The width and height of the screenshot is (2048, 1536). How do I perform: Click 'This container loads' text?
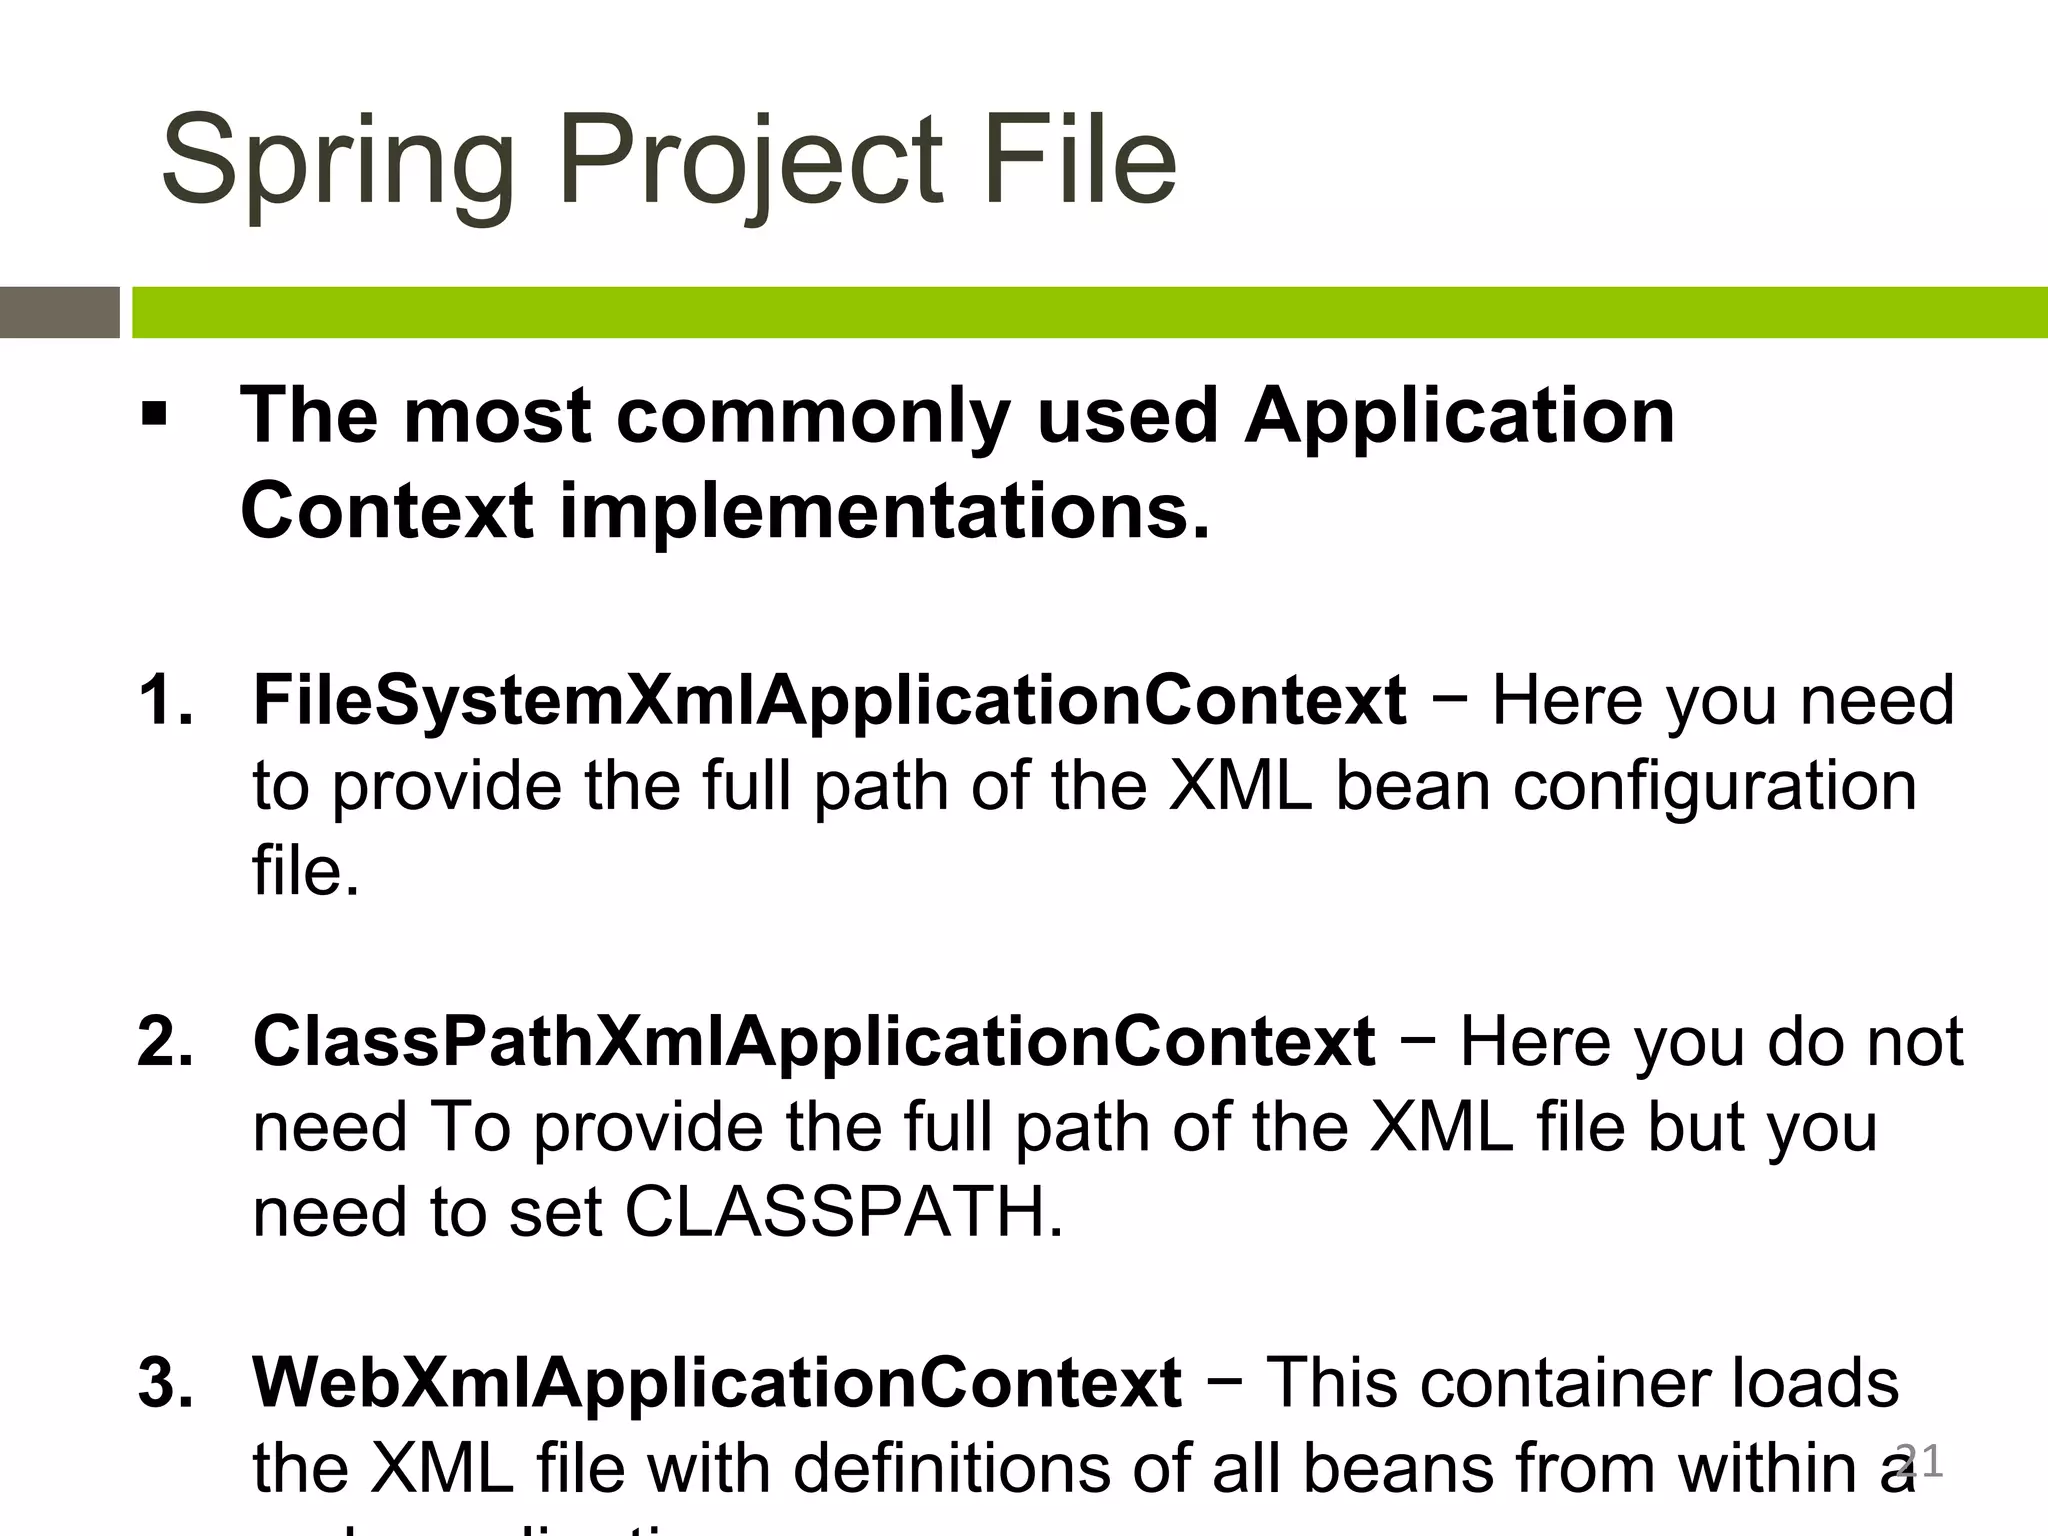pos(1582,1383)
